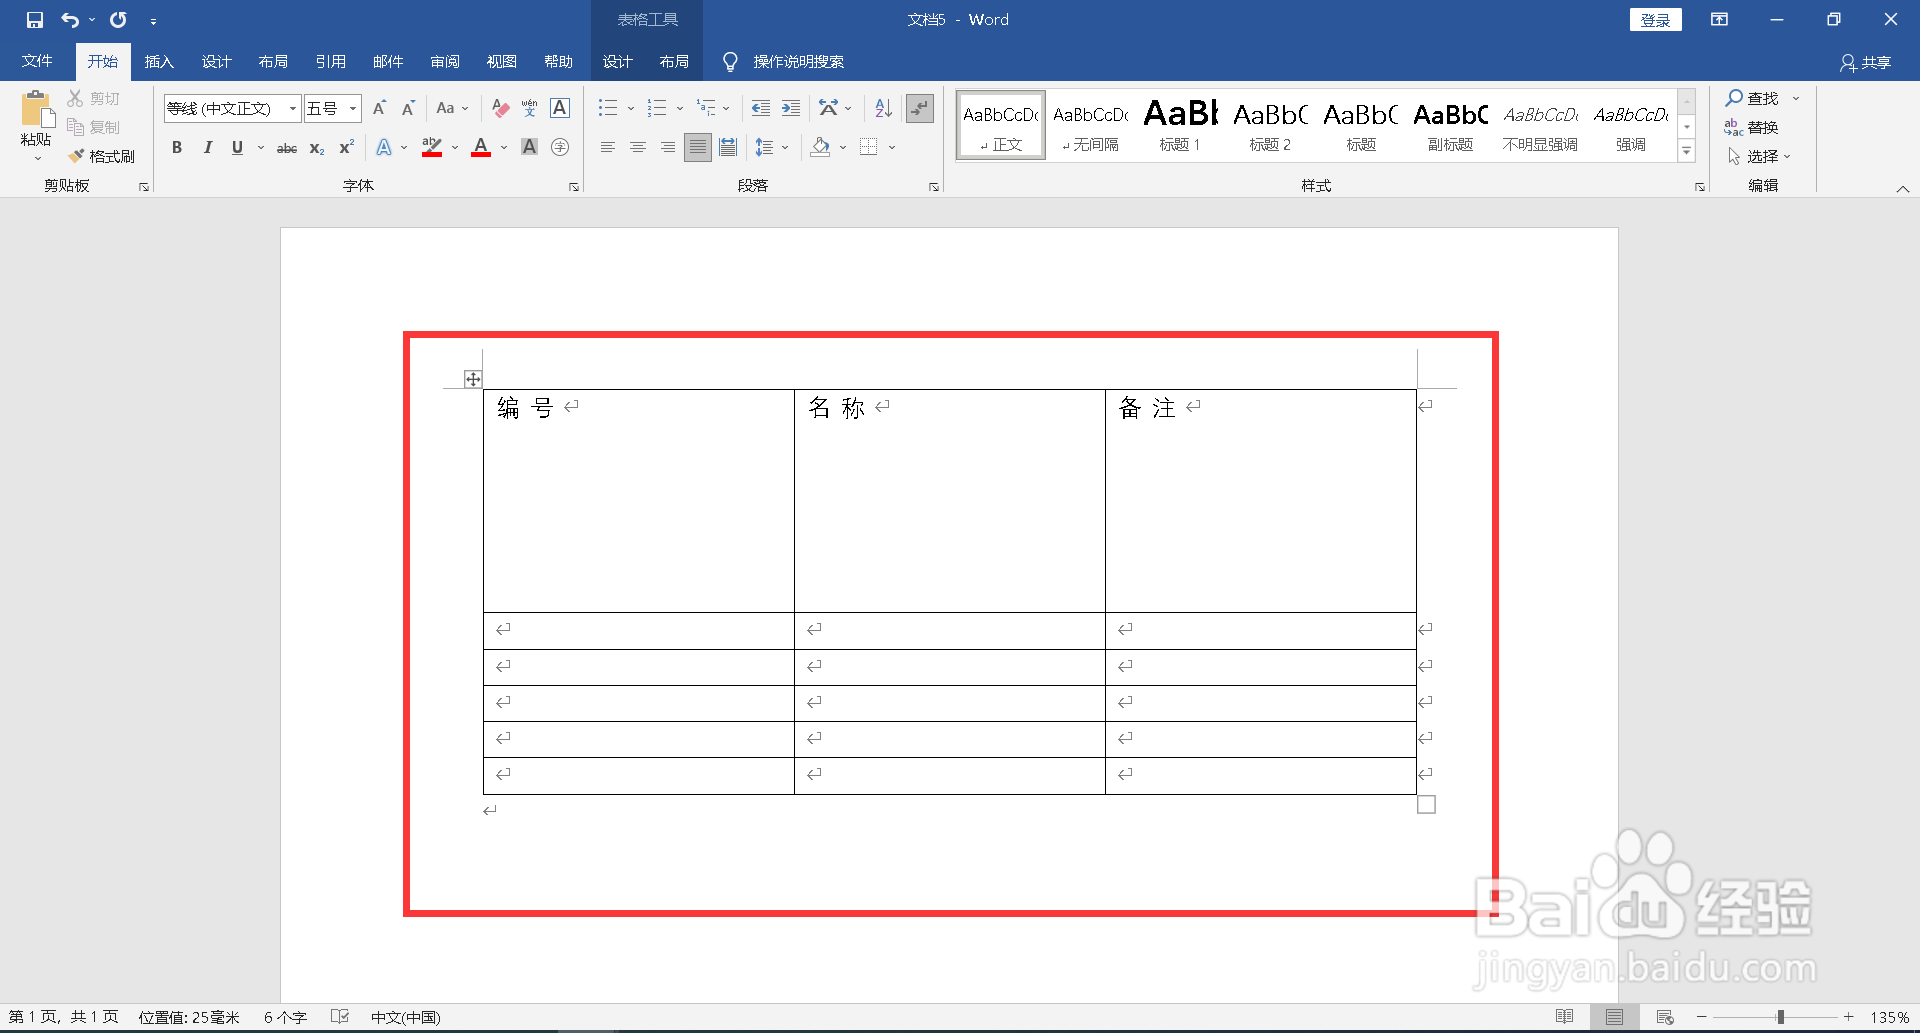1920x1033 pixels.
Task: Click the table move handle icon
Action: click(x=473, y=379)
